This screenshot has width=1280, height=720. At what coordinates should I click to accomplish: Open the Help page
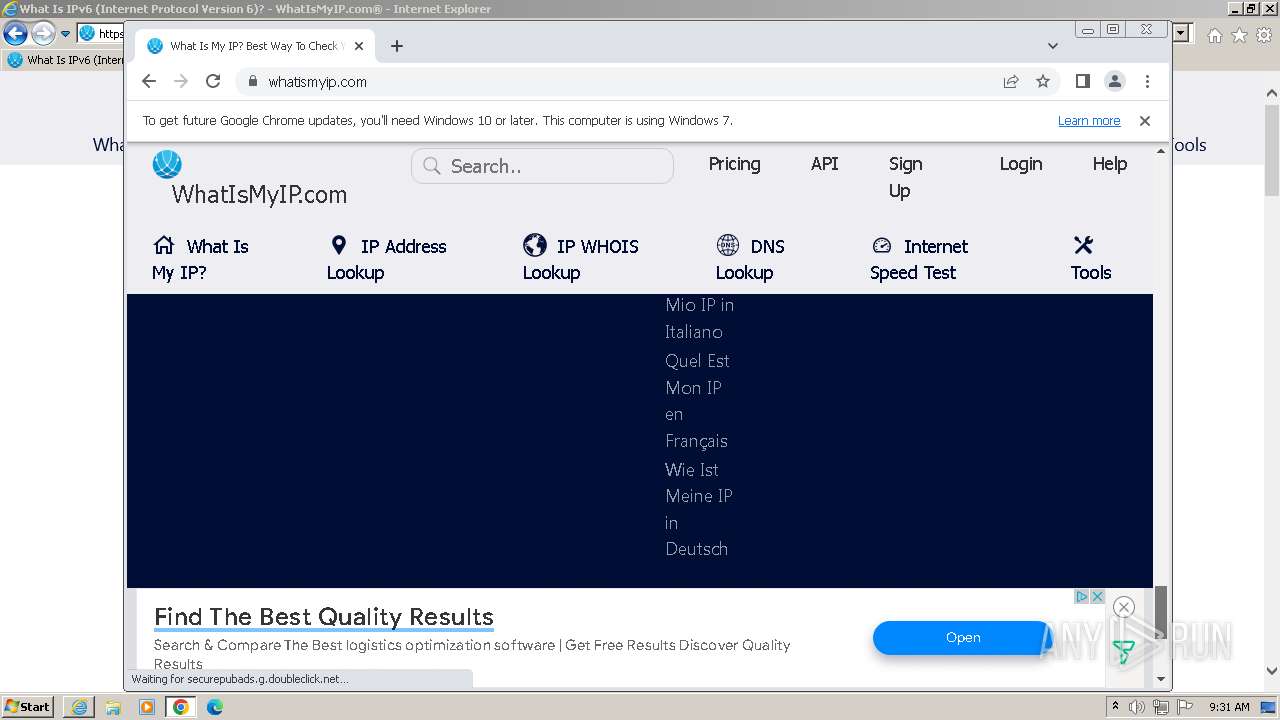pyautogui.click(x=1109, y=164)
